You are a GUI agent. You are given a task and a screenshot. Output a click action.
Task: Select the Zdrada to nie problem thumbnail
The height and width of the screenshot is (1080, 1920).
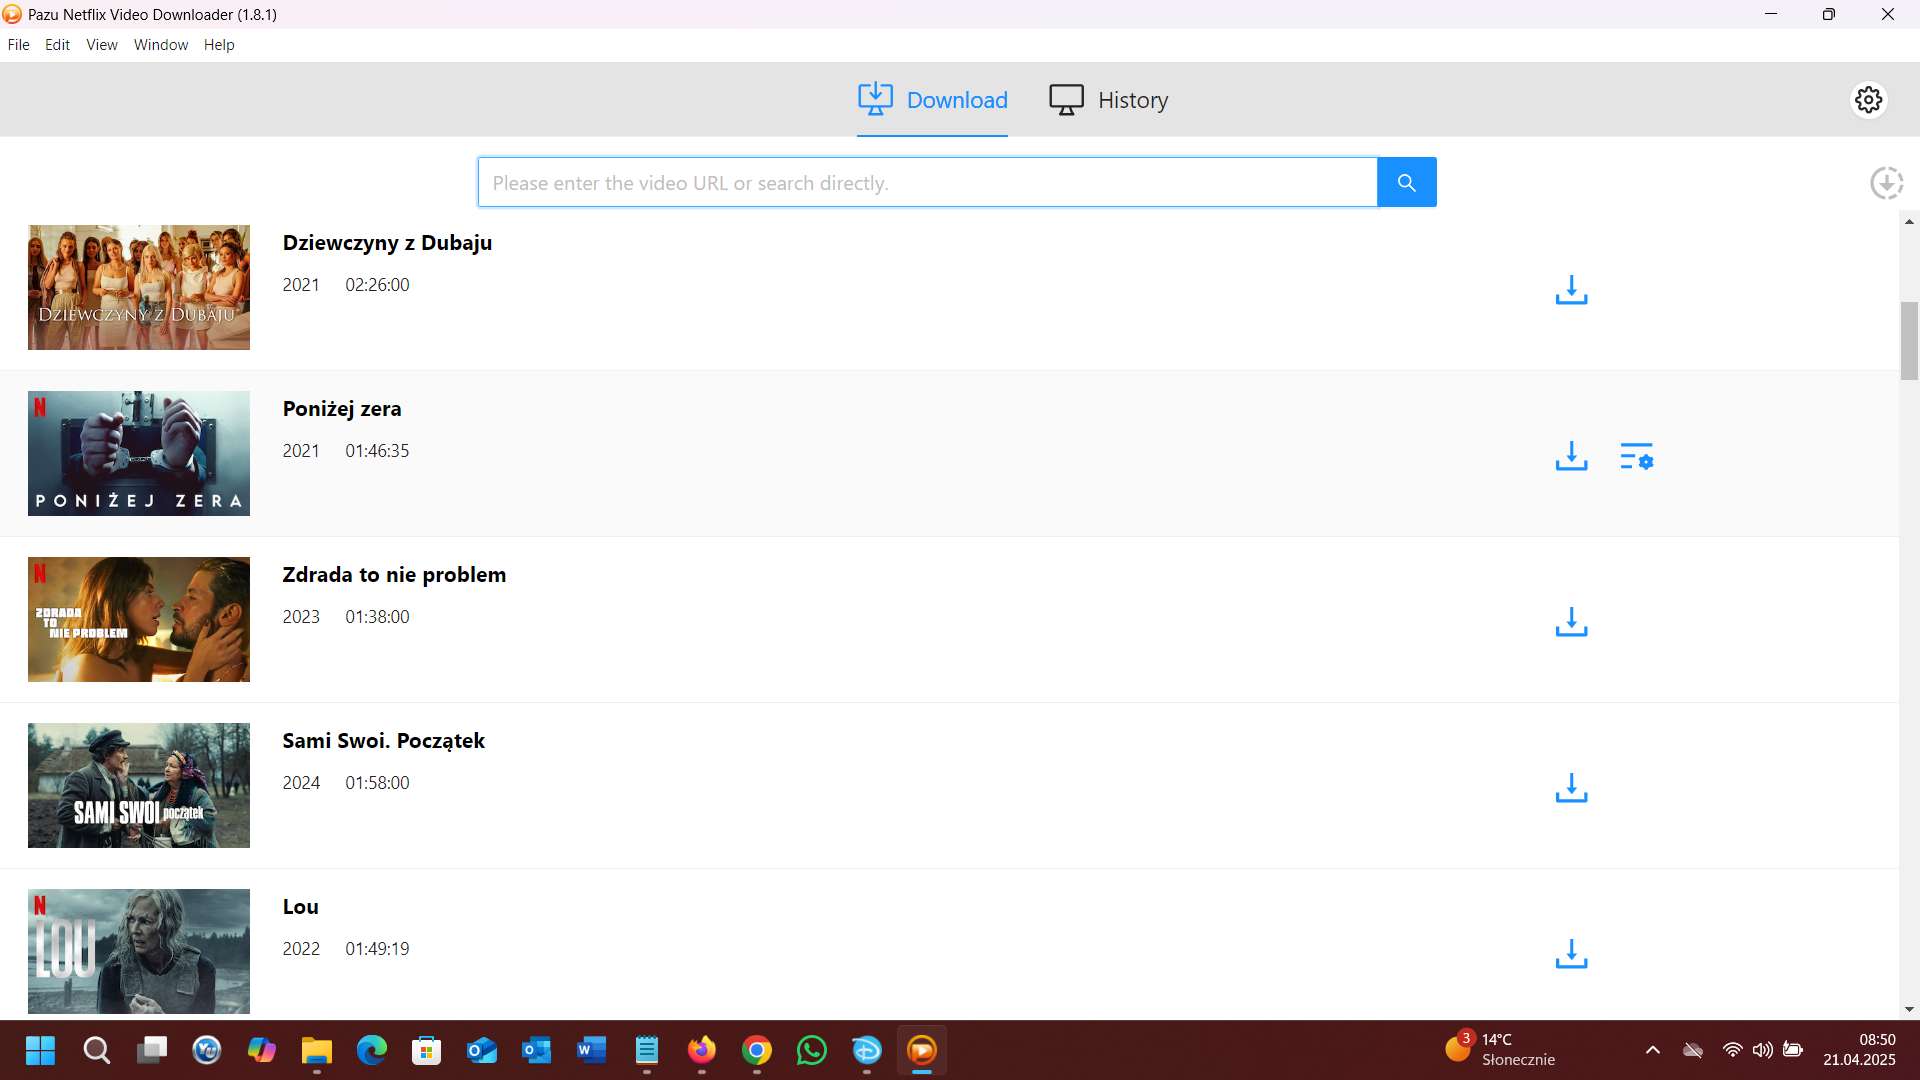click(139, 619)
